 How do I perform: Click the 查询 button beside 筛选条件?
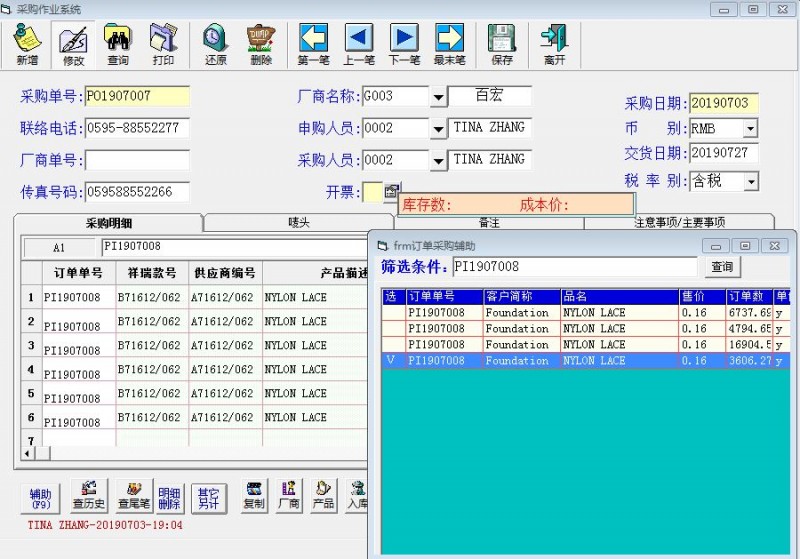(722, 267)
